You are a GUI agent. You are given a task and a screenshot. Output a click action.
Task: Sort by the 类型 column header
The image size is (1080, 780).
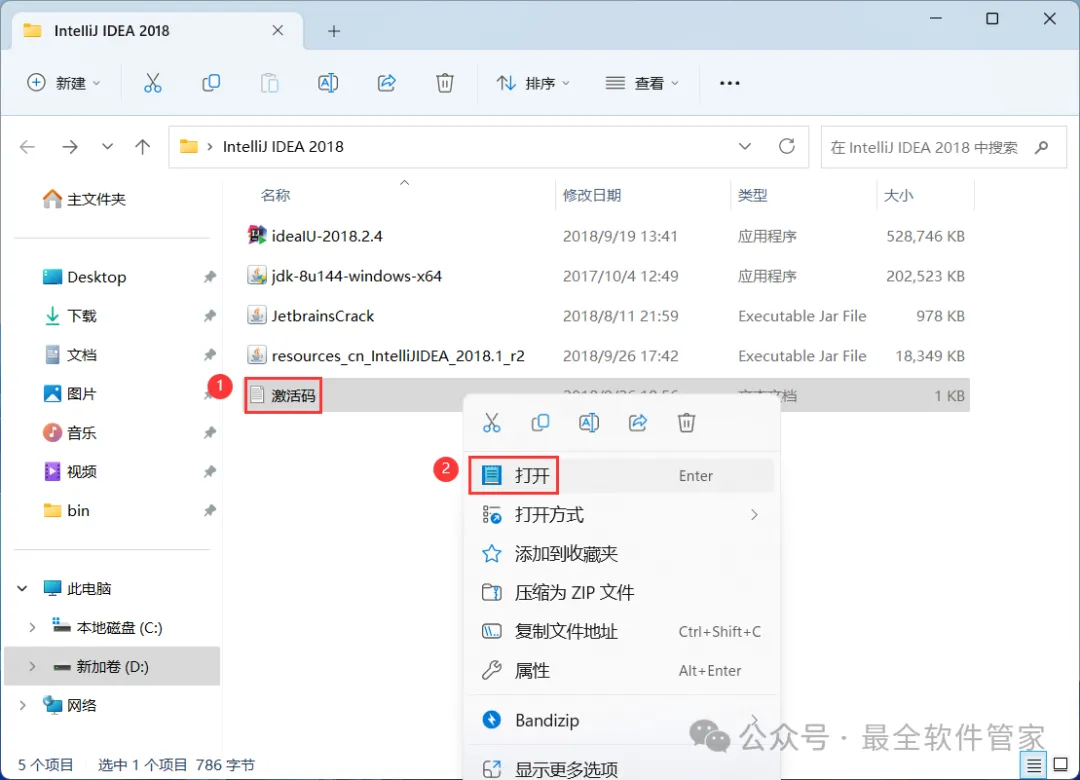click(752, 196)
